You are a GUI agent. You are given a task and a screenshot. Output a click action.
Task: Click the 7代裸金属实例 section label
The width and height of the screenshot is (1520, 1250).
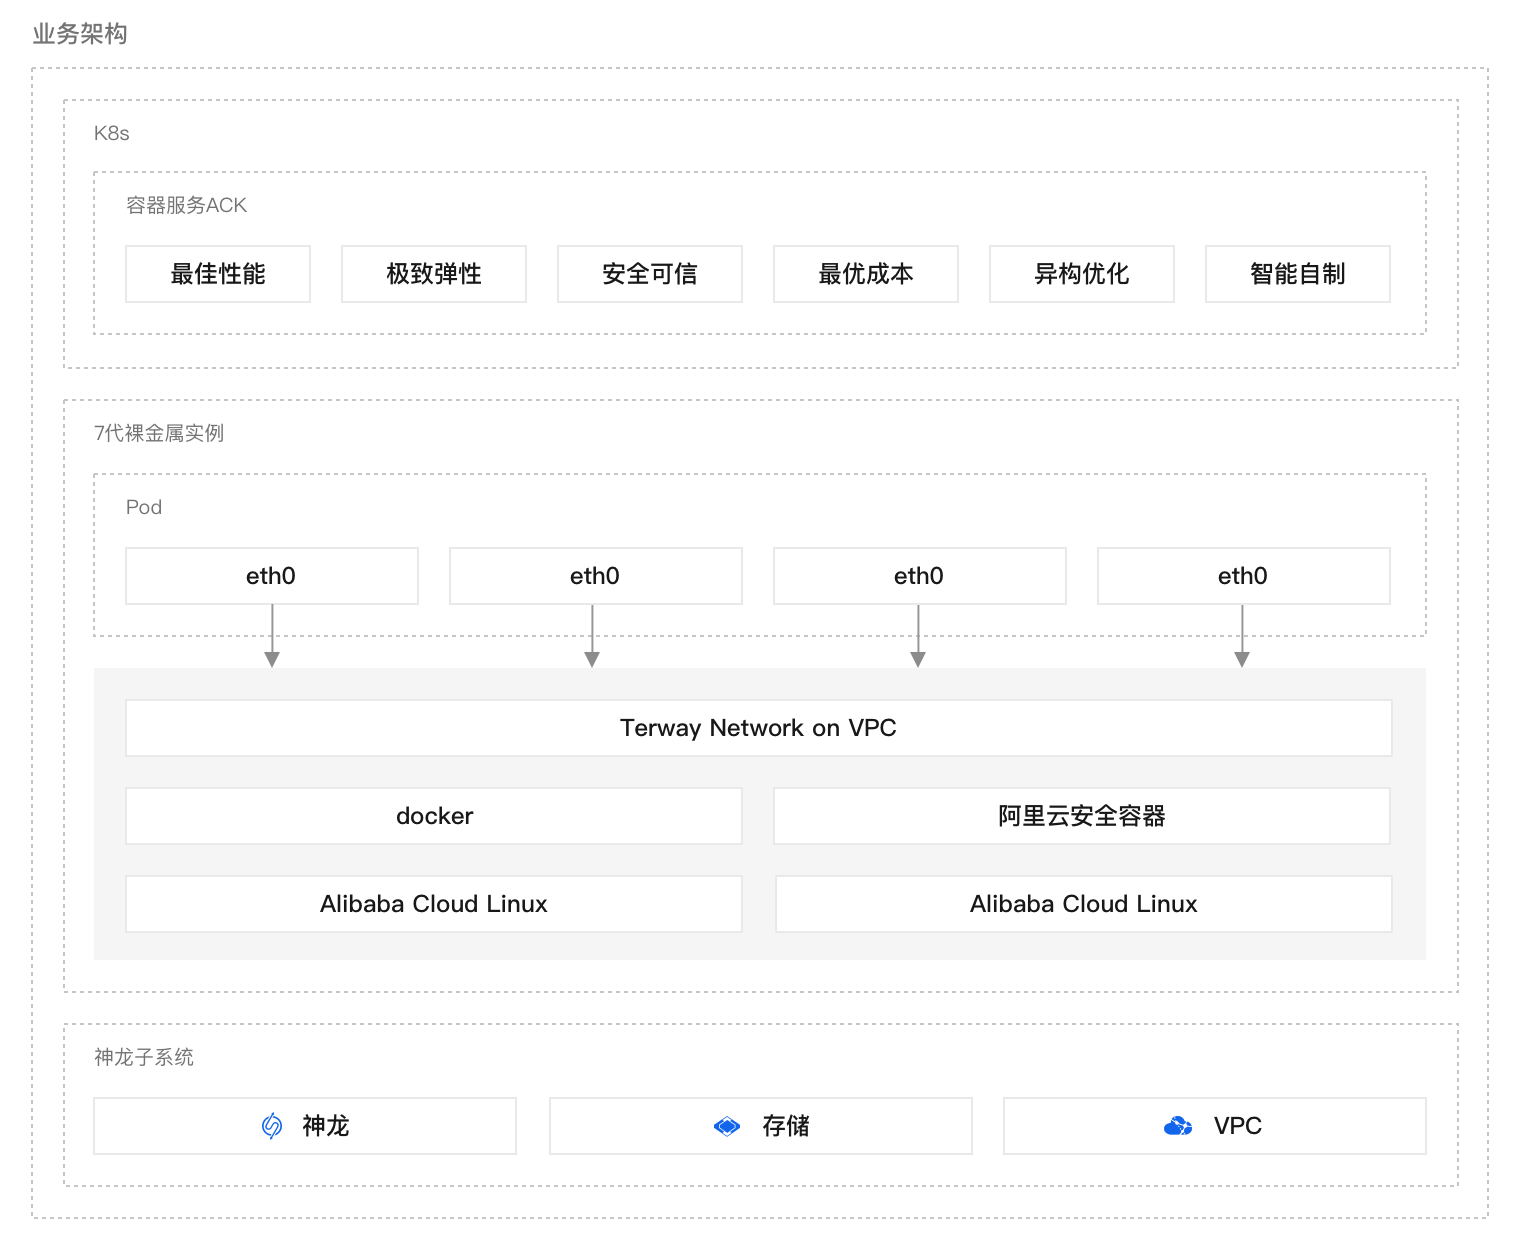pyautogui.click(x=159, y=433)
